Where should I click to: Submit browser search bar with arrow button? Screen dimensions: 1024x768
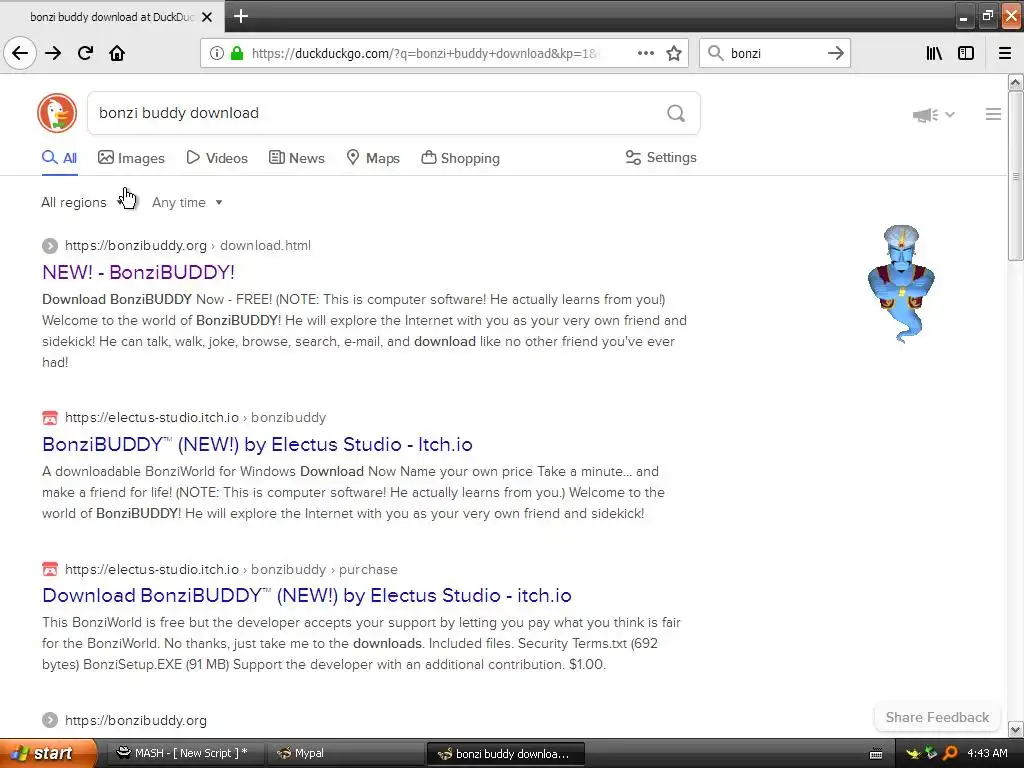click(x=835, y=53)
